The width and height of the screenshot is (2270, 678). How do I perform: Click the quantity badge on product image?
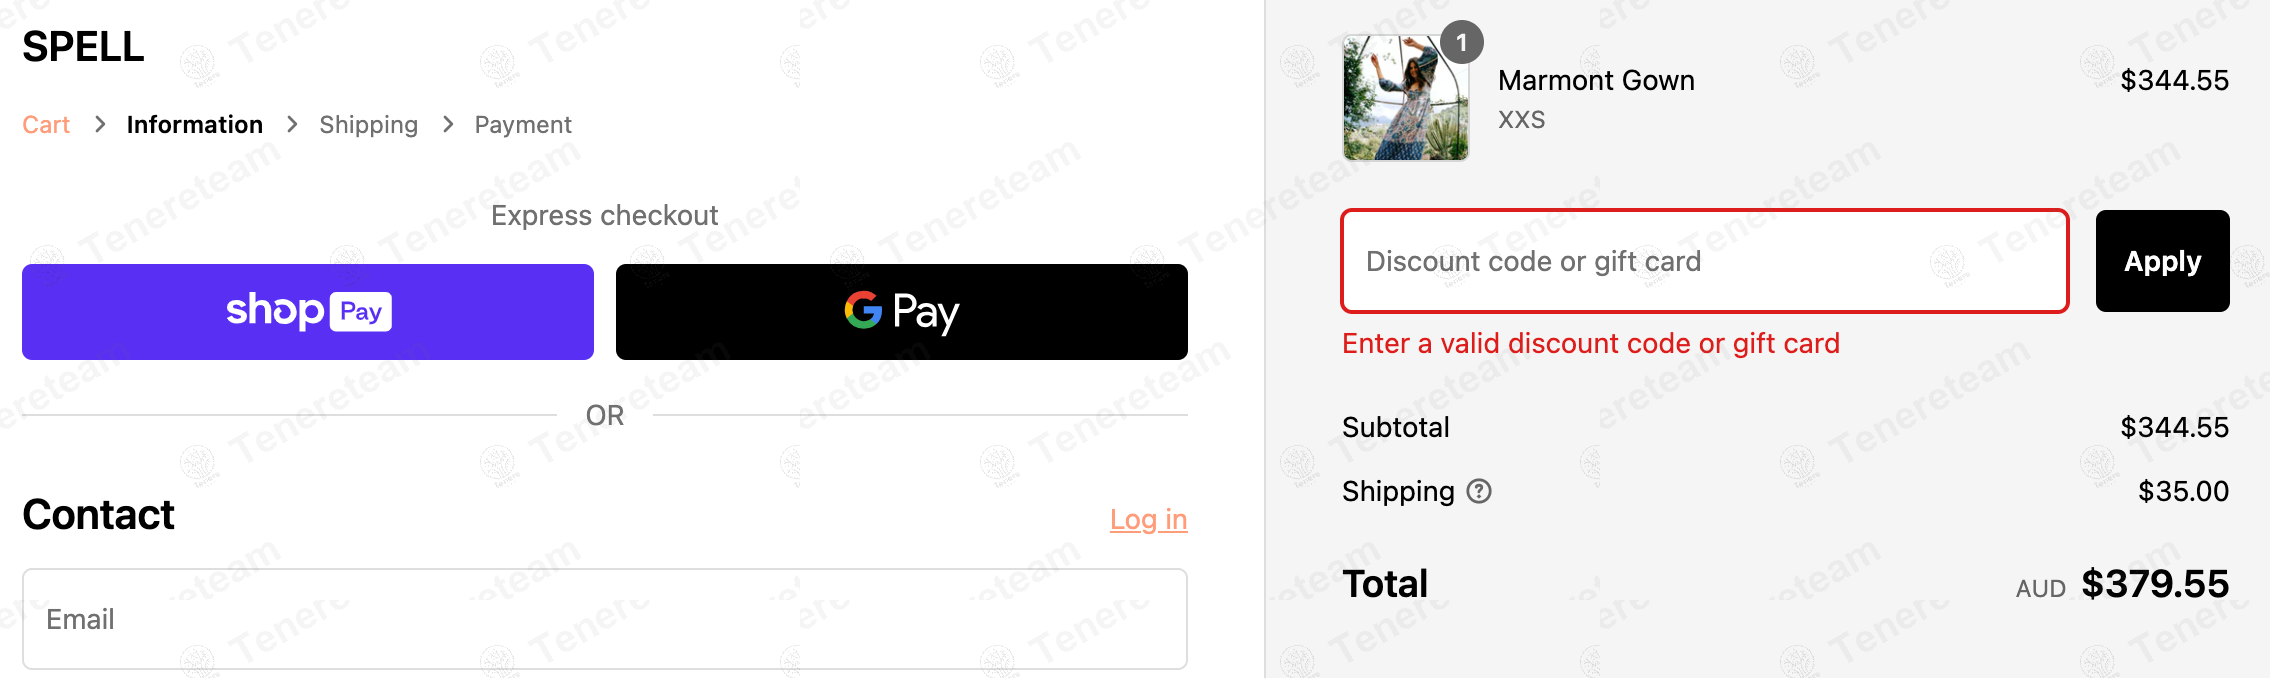click(1462, 42)
